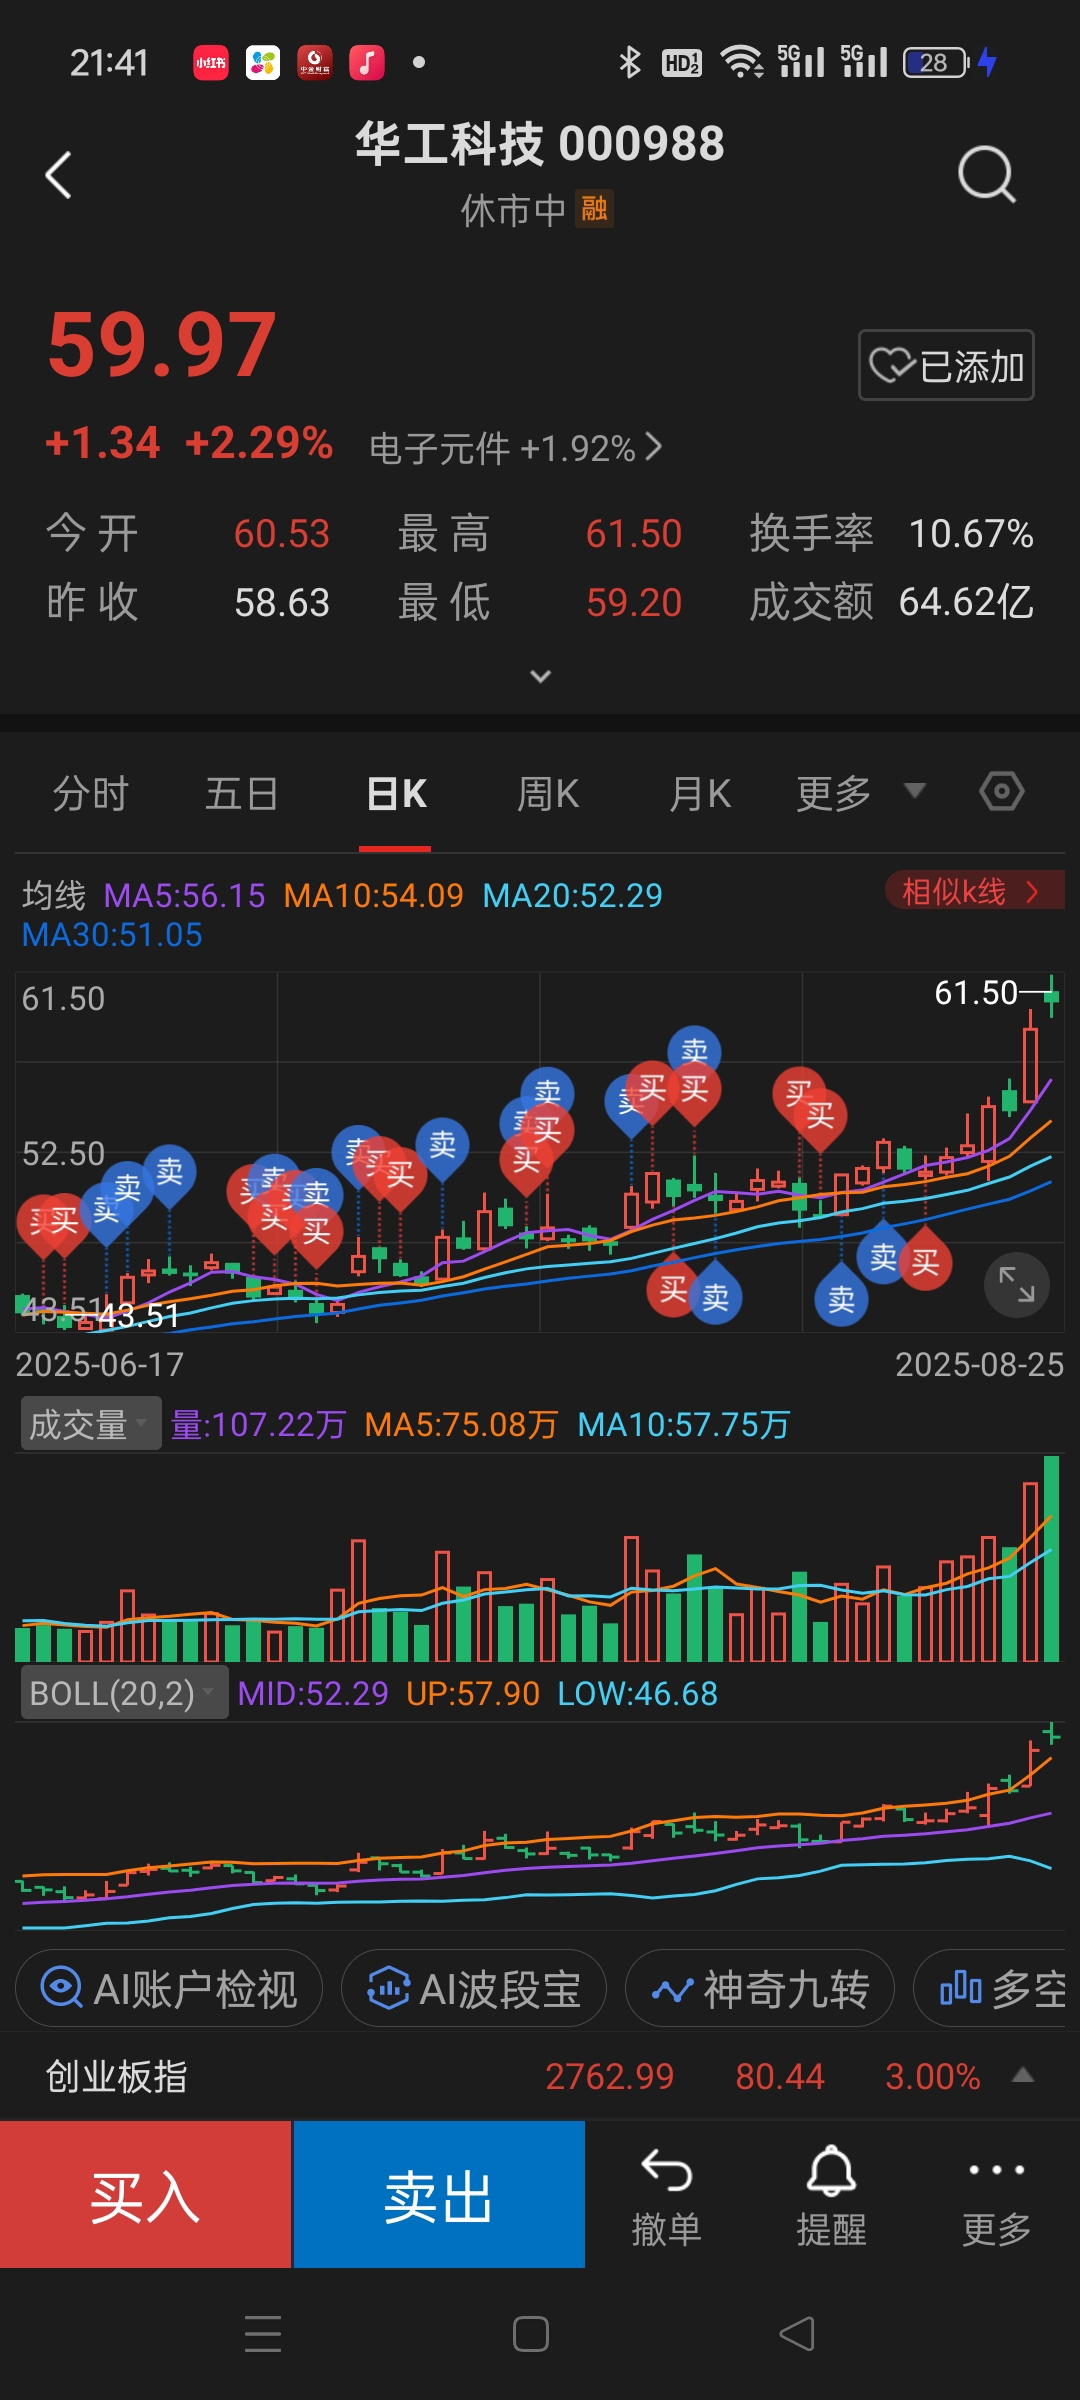Expand 创业板指 index bar arrow
This screenshot has width=1080, height=2400.
(1022, 2076)
